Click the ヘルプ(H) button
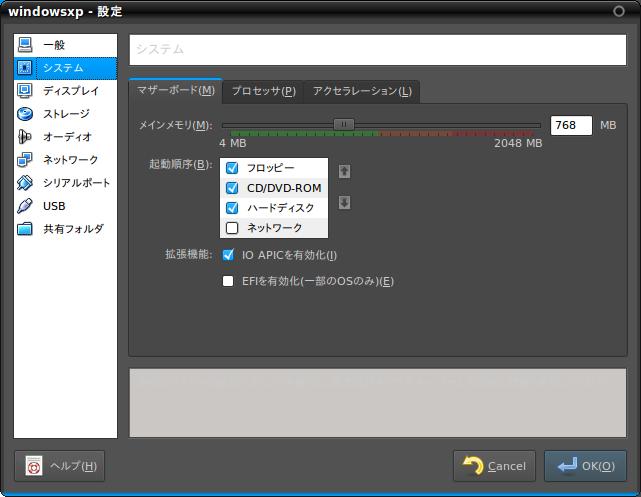Screen dimensions: 641x497 (x=60, y=466)
